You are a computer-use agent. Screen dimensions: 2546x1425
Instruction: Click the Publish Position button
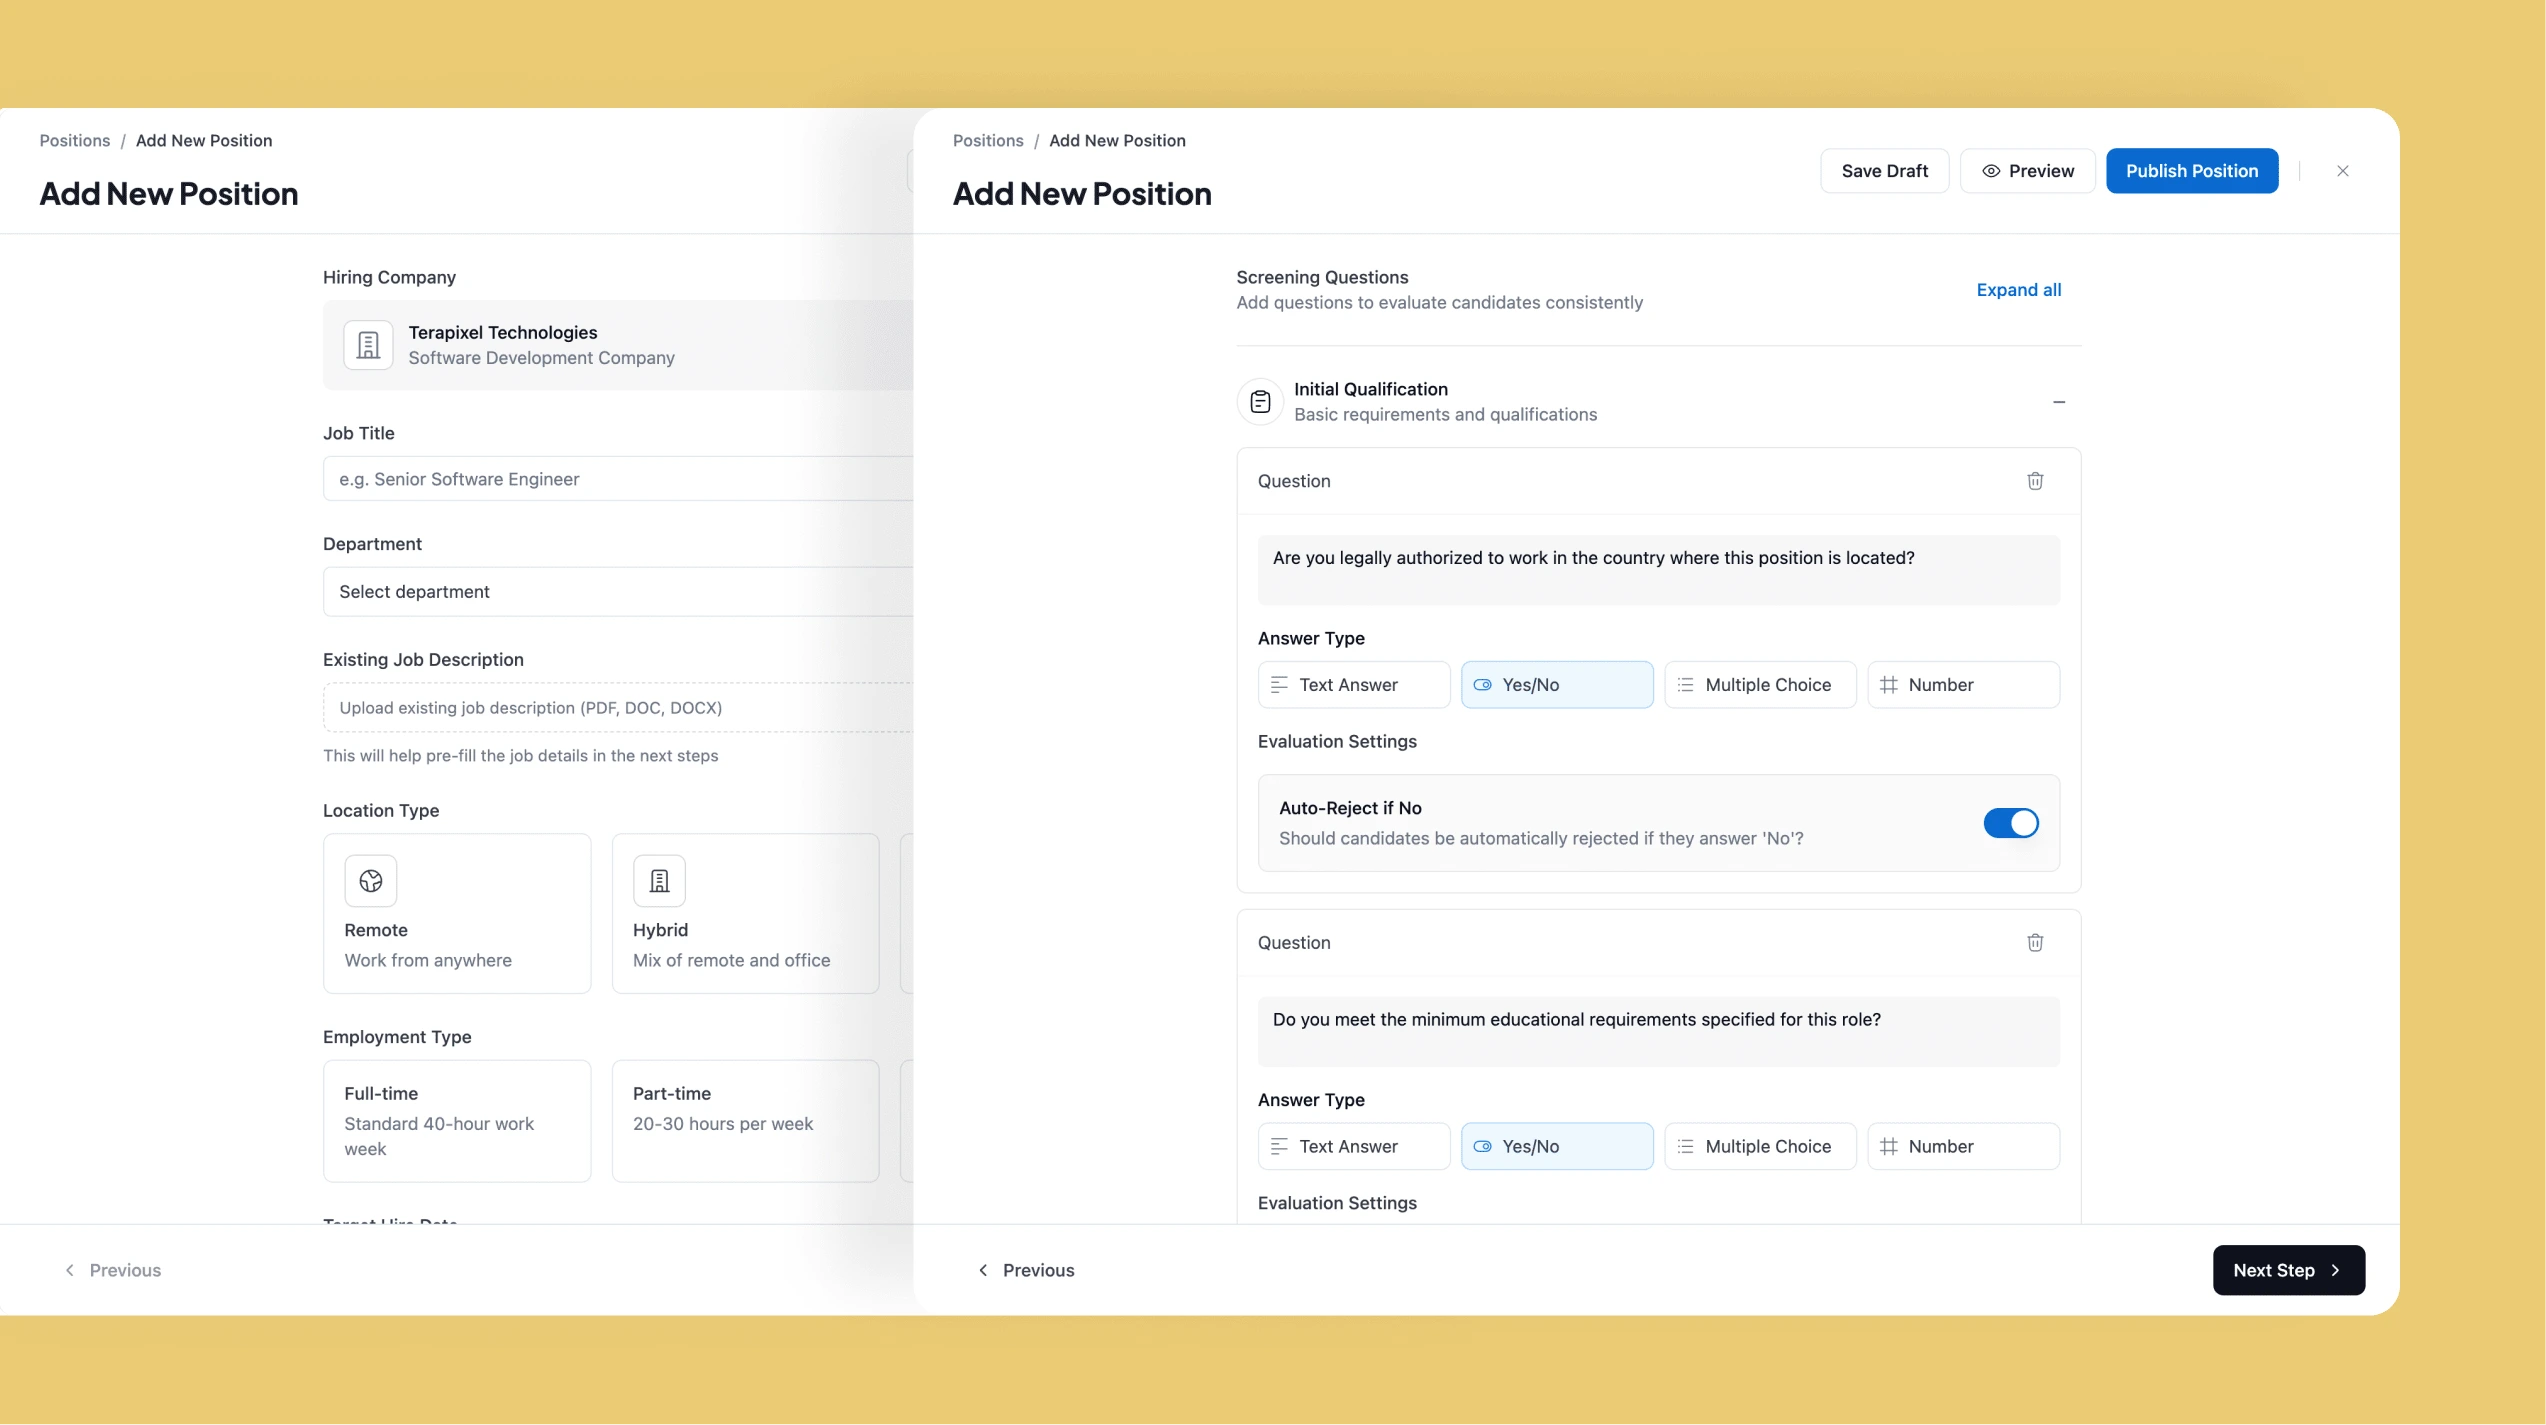click(x=2191, y=170)
